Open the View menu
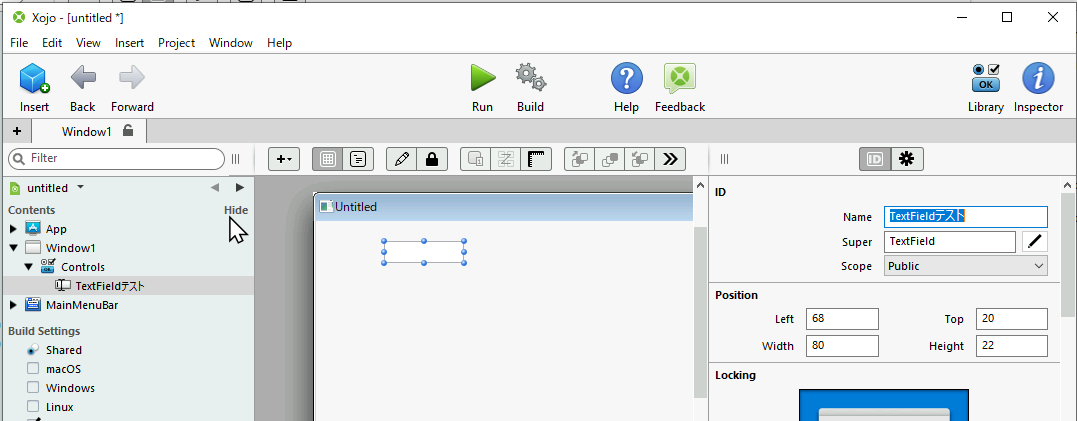Image resolution: width=1077 pixels, height=421 pixels. point(89,43)
